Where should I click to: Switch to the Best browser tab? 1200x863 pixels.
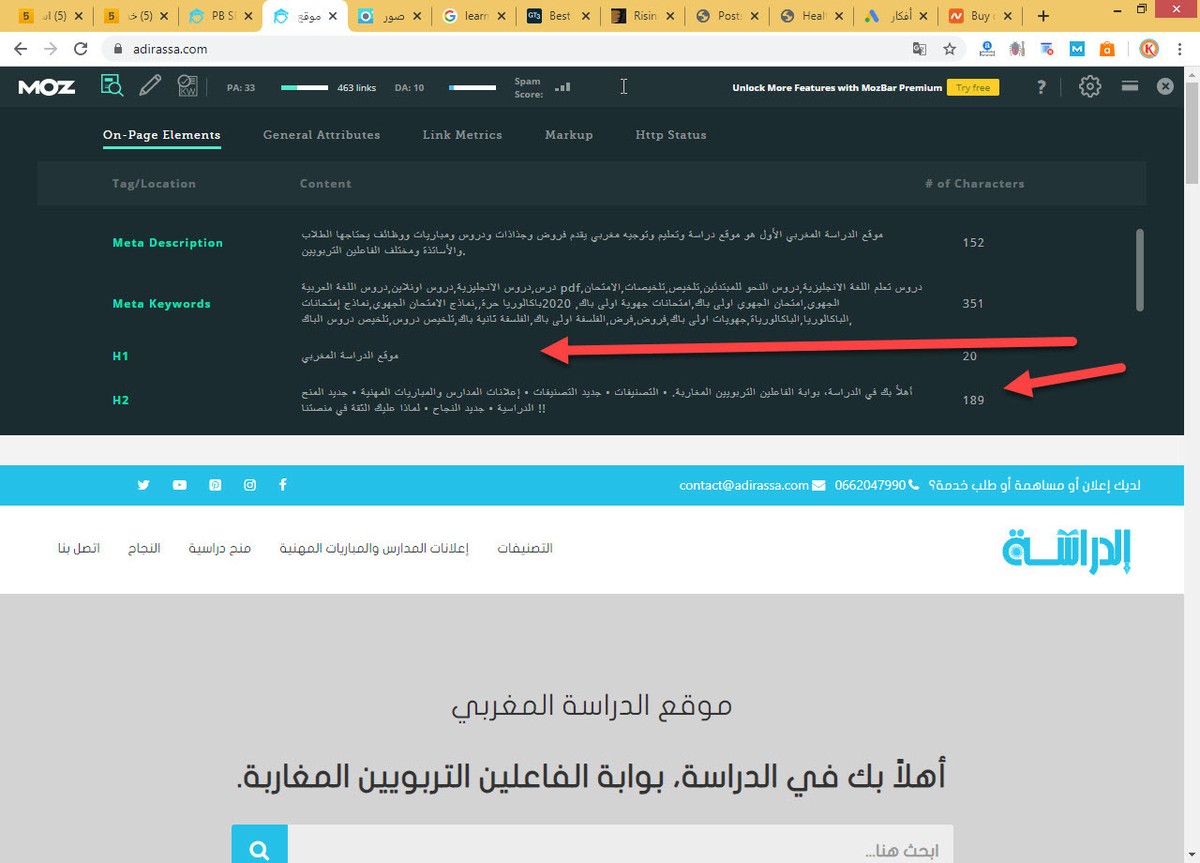coord(556,16)
